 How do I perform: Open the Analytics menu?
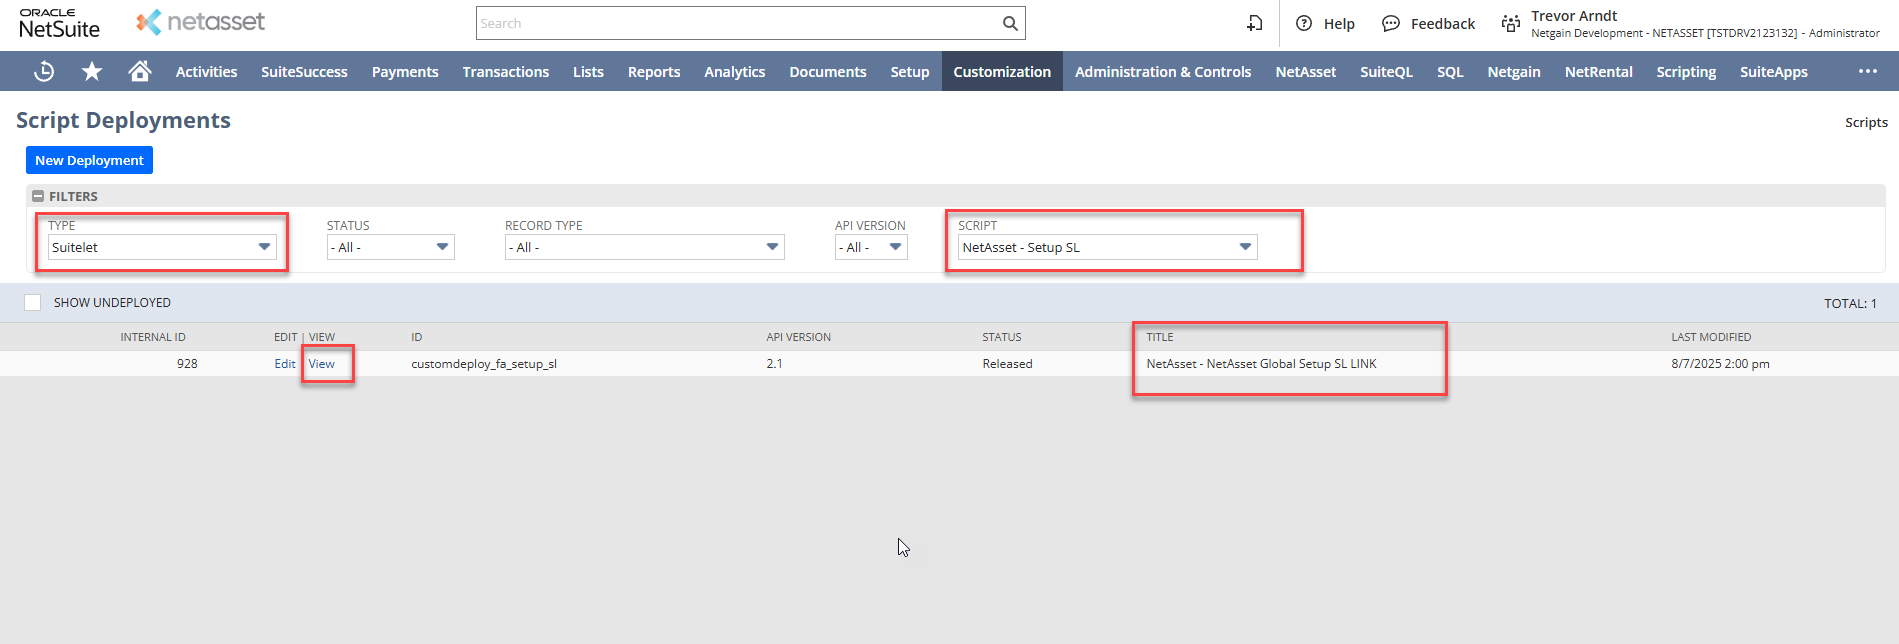pyautogui.click(x=735, y=71)
